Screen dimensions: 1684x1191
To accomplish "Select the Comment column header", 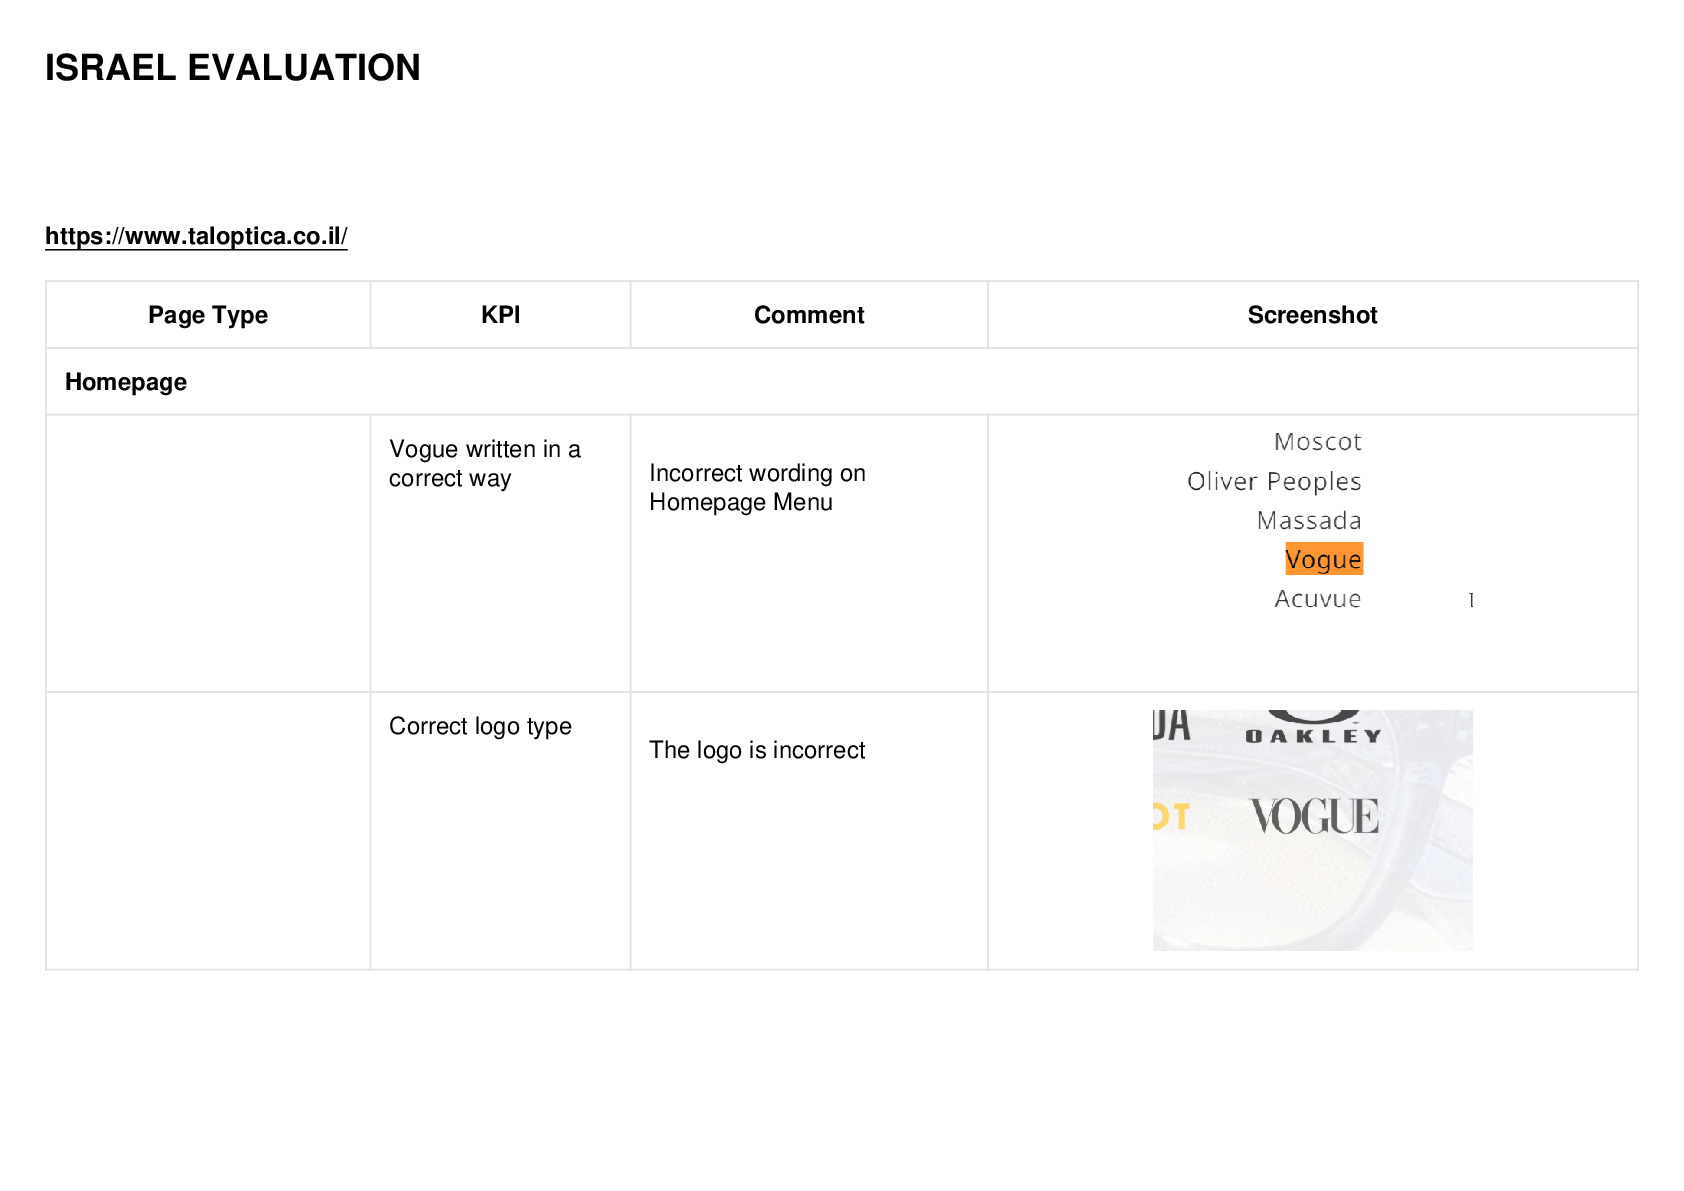I will pyautogui.click(x=809, y=315).
